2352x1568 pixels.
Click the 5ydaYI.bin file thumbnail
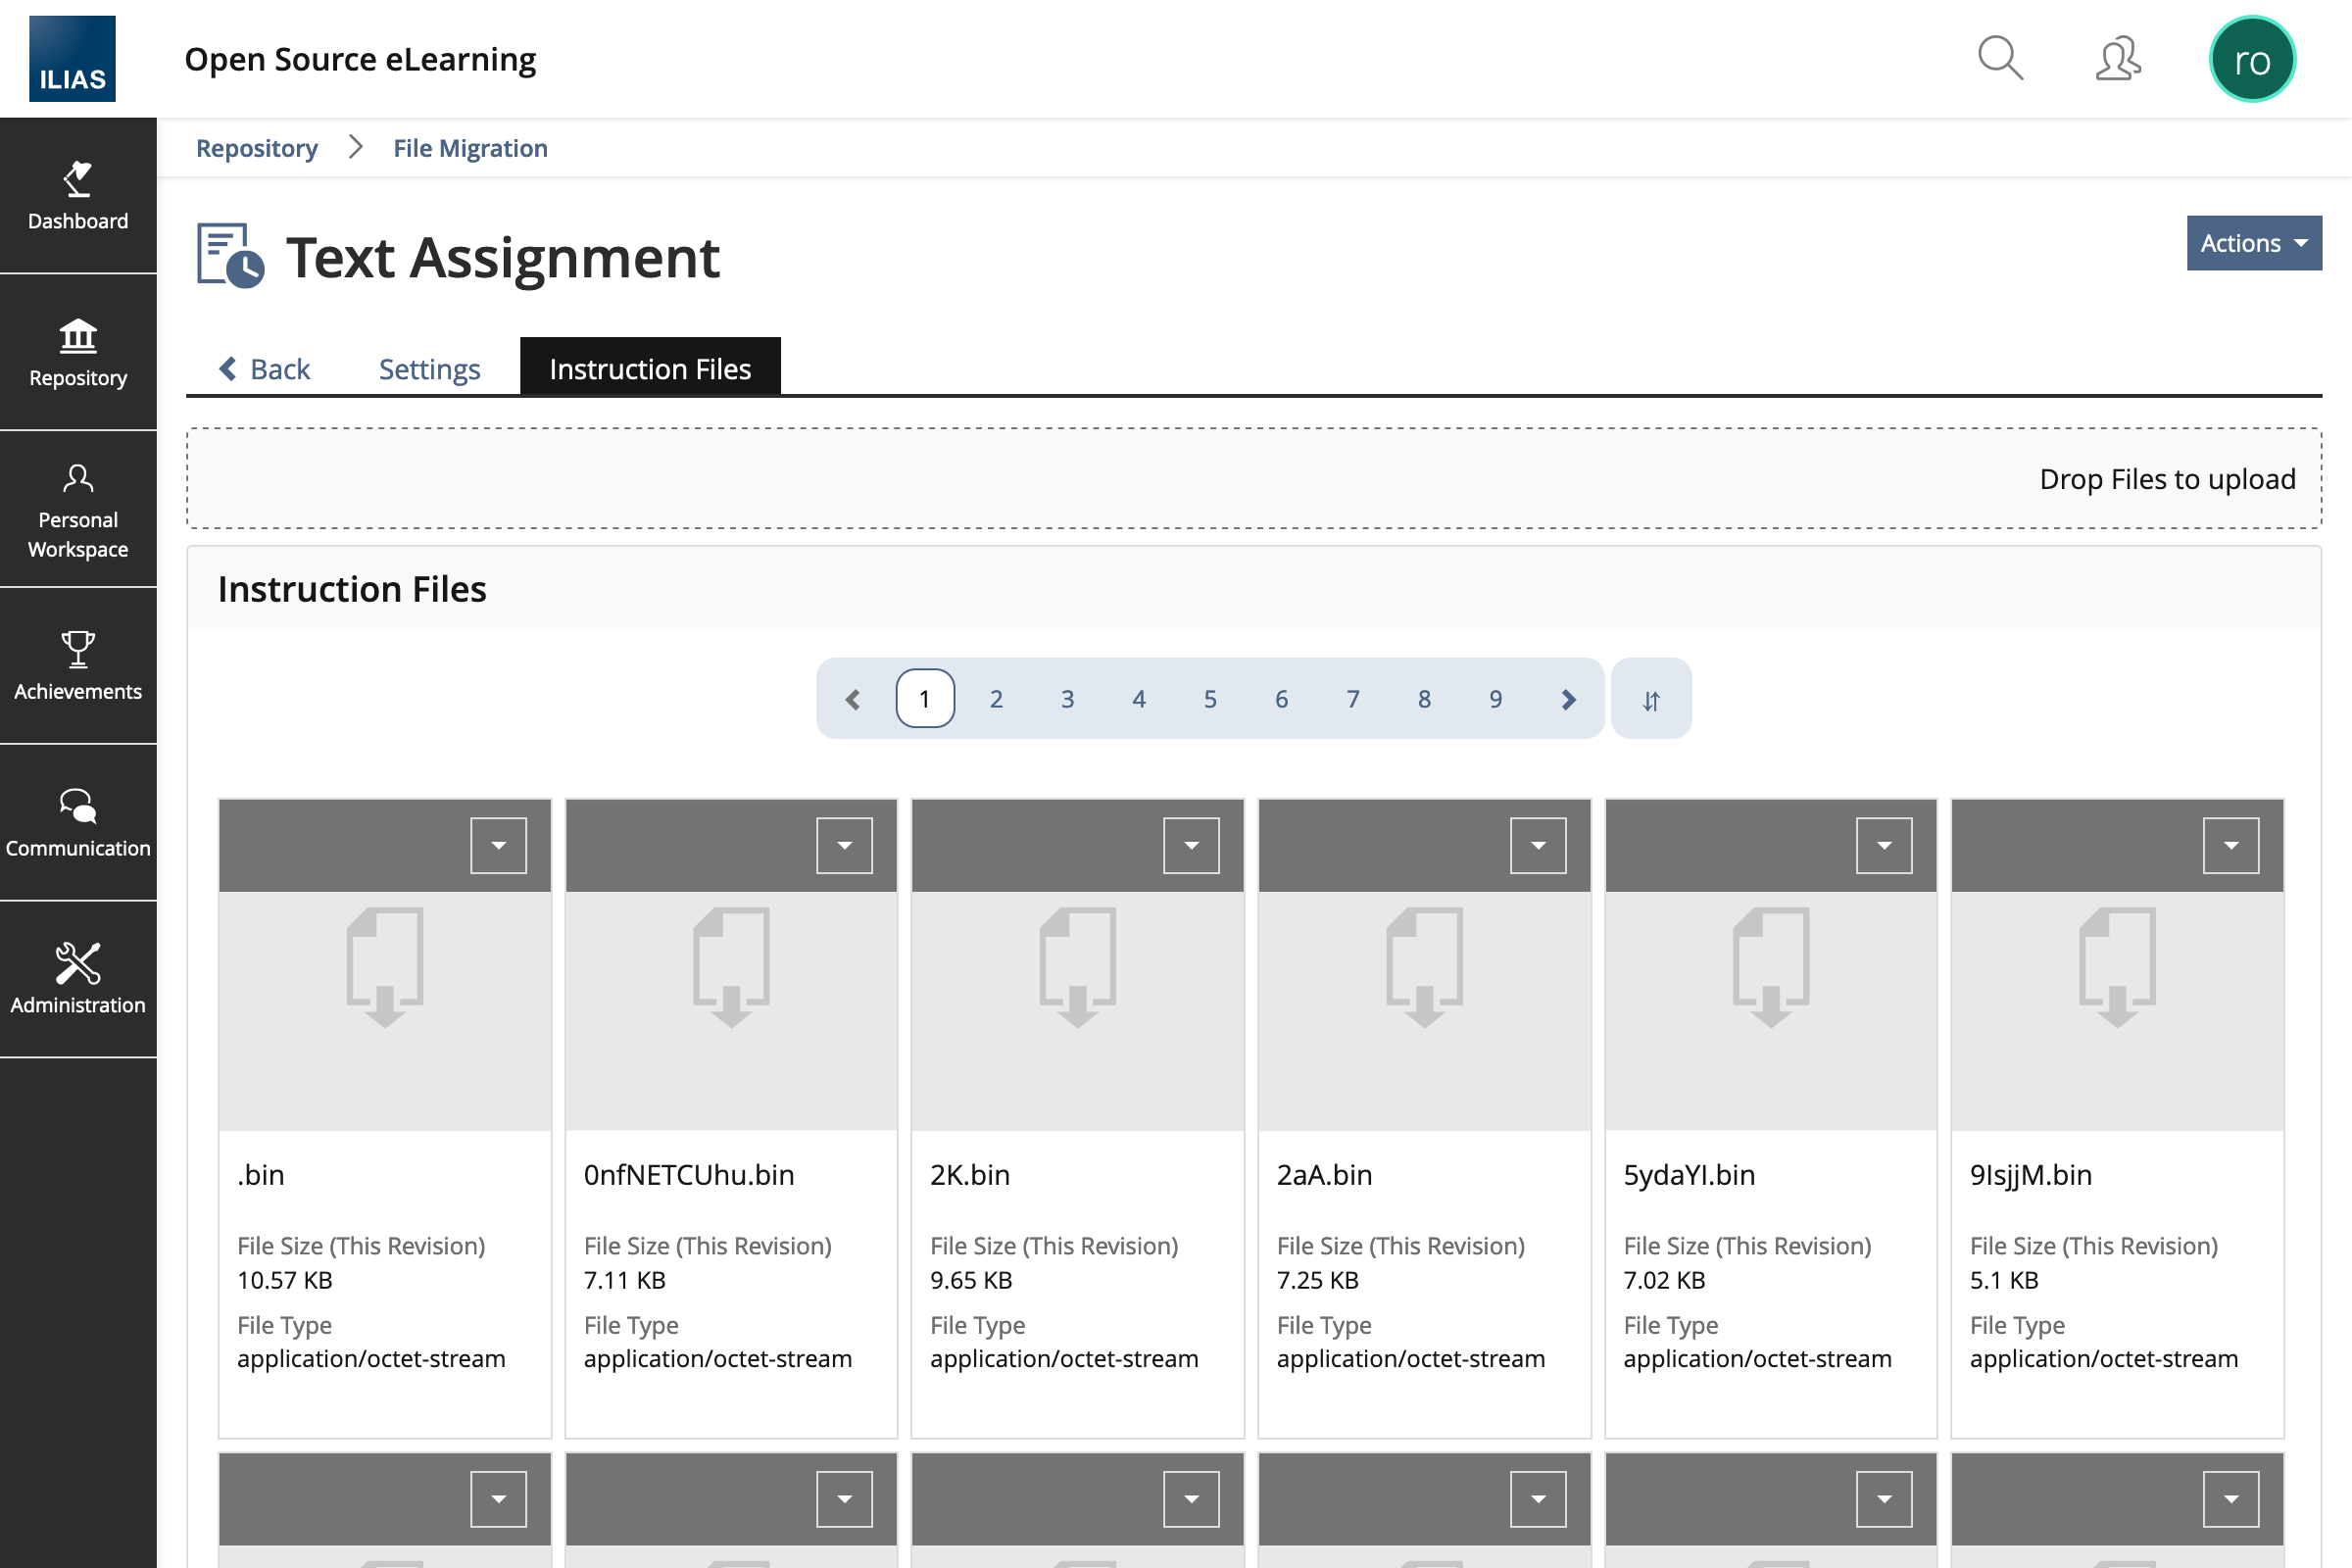pyautogui.click(x=1770, y=1010)
